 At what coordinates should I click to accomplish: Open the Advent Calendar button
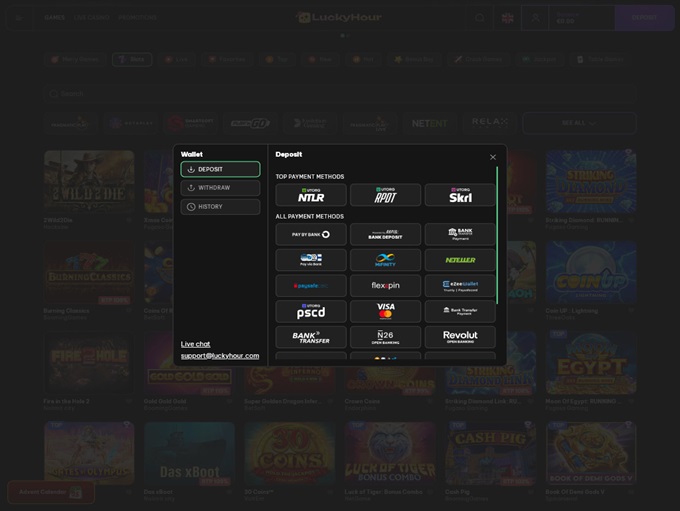point(51,492)
